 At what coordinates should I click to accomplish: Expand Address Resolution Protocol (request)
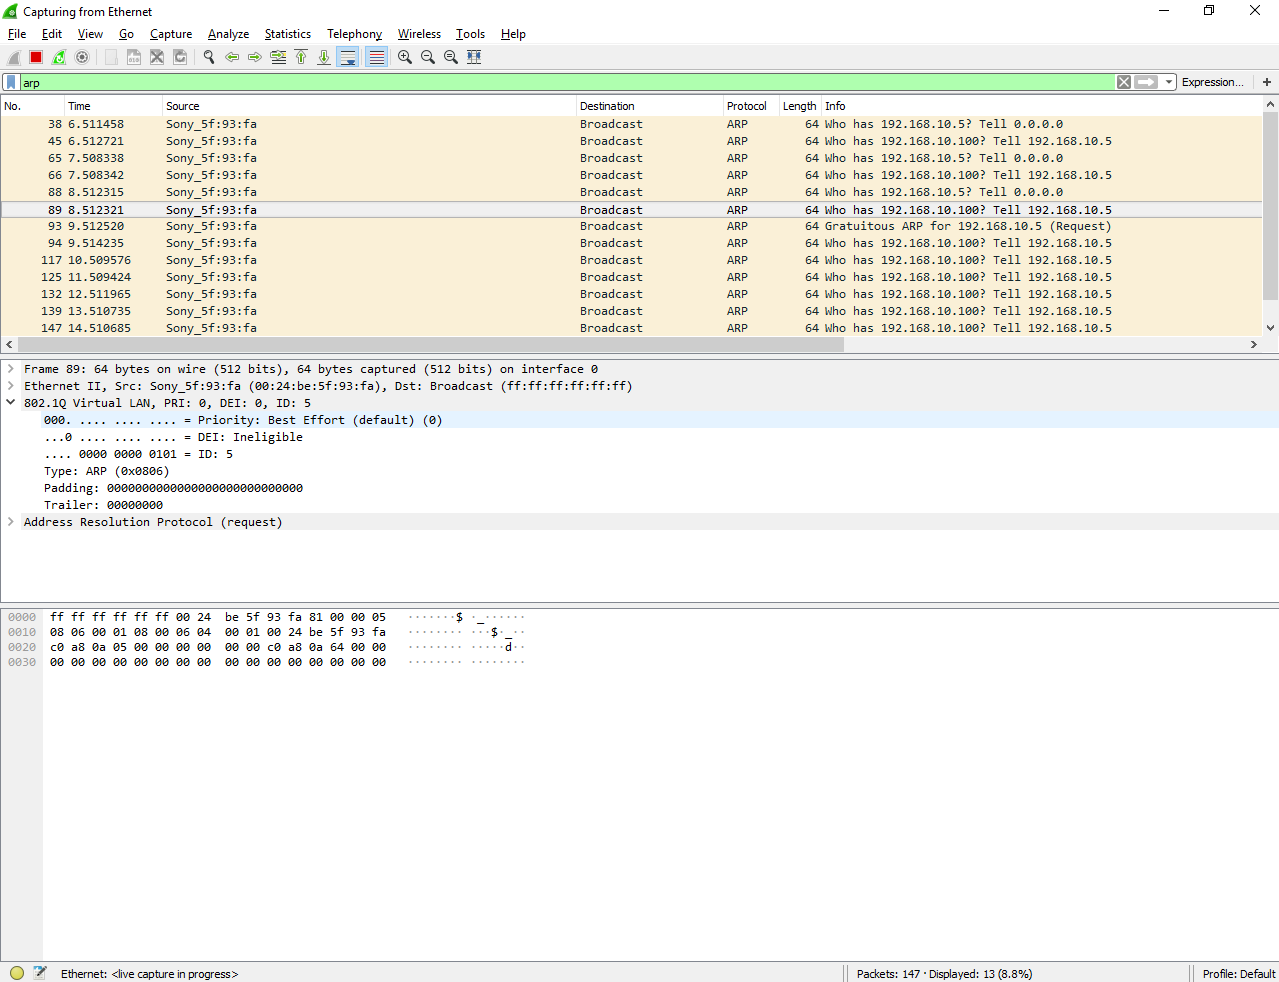11,522
